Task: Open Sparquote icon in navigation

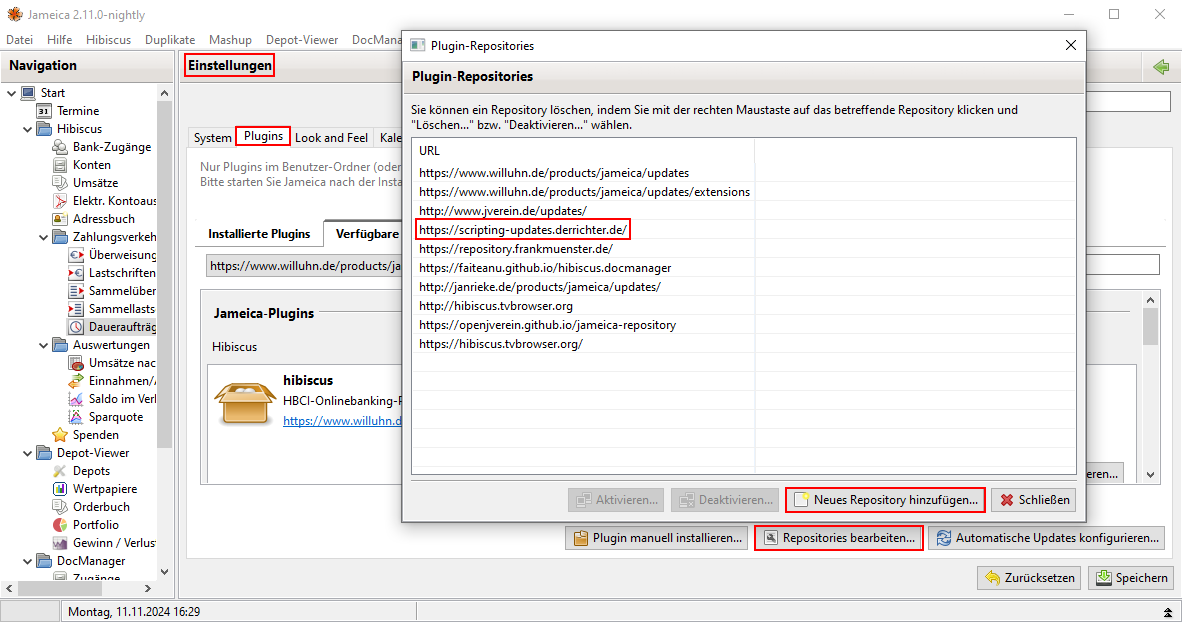Action: [75, 417]
